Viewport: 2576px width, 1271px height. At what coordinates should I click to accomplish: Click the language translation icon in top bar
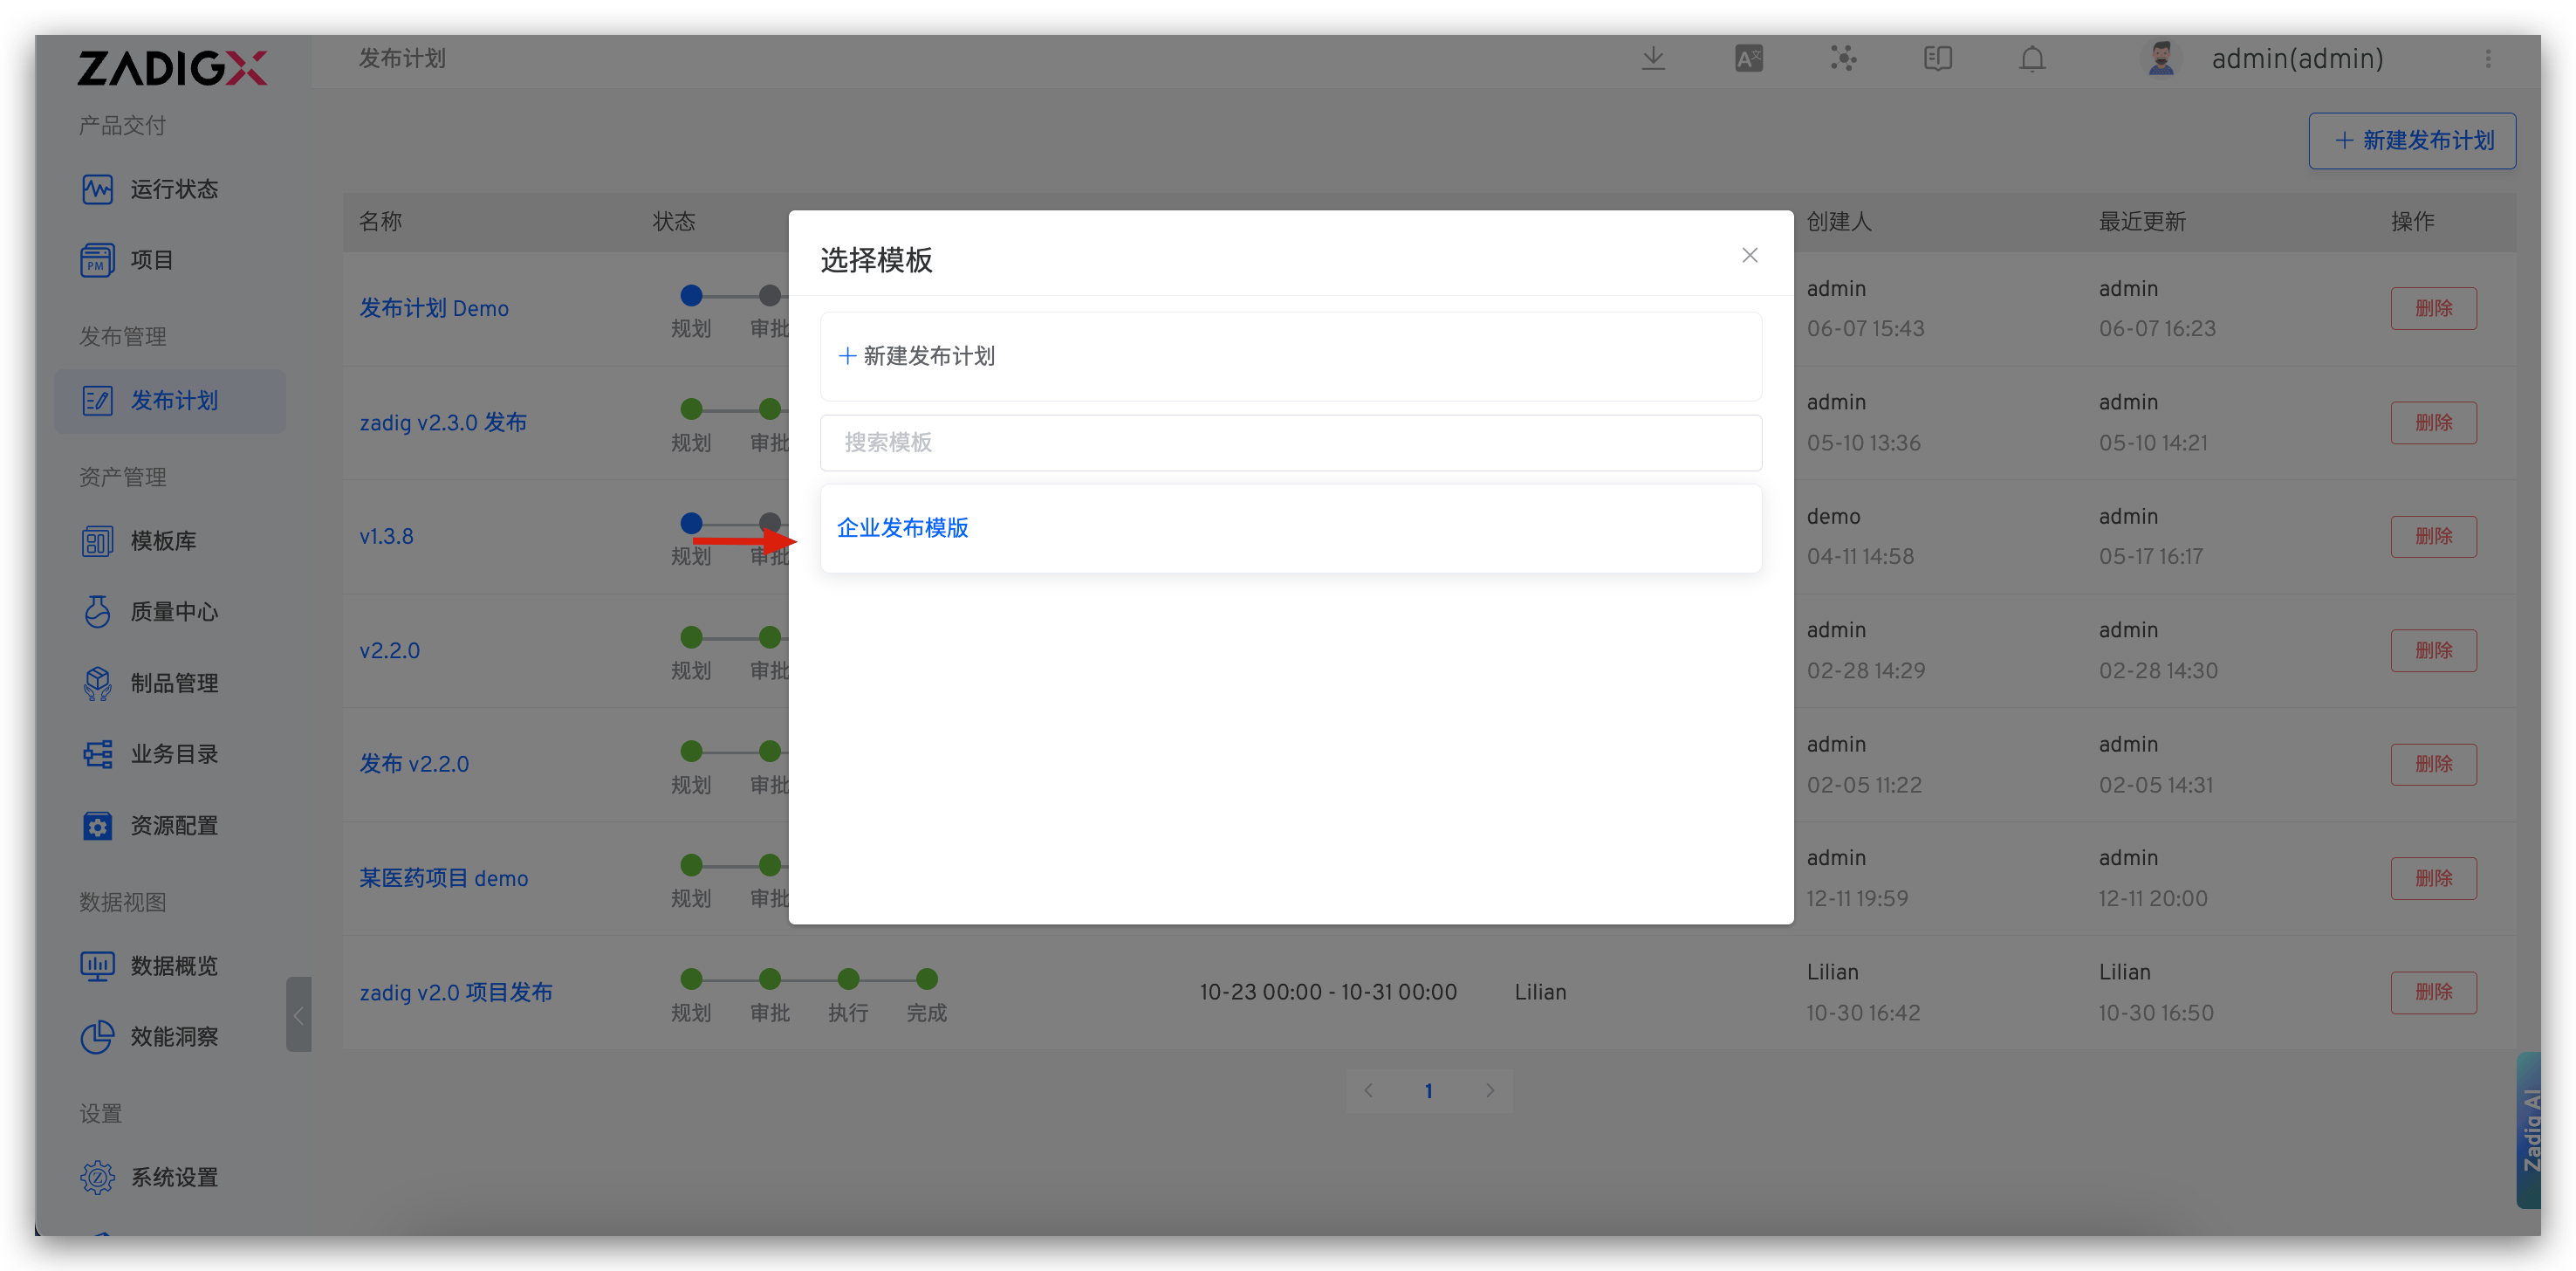tap(1749, 59)
